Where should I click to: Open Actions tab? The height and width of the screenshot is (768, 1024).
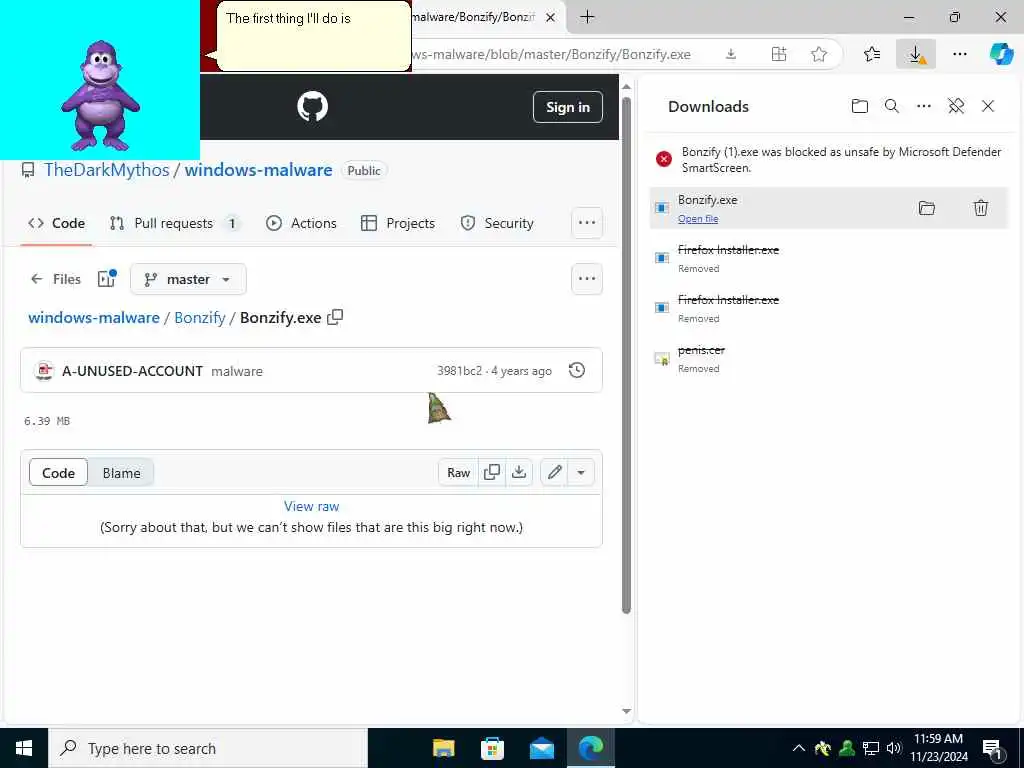[301, 223]
